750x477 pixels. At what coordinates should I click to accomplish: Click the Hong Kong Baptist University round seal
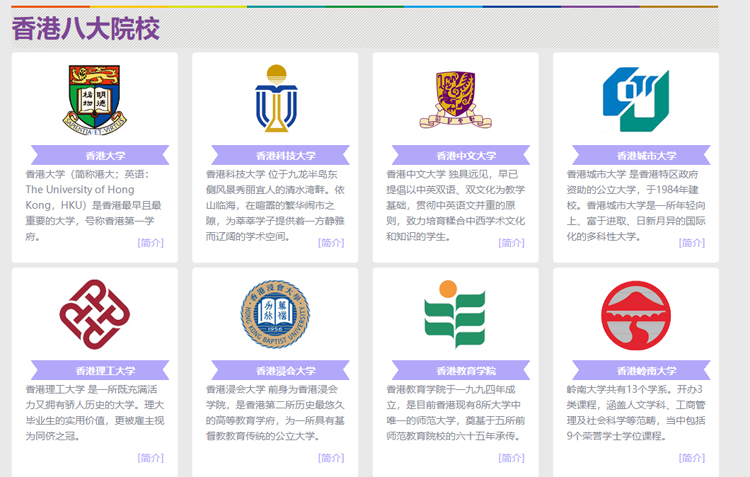coord(275,314)
